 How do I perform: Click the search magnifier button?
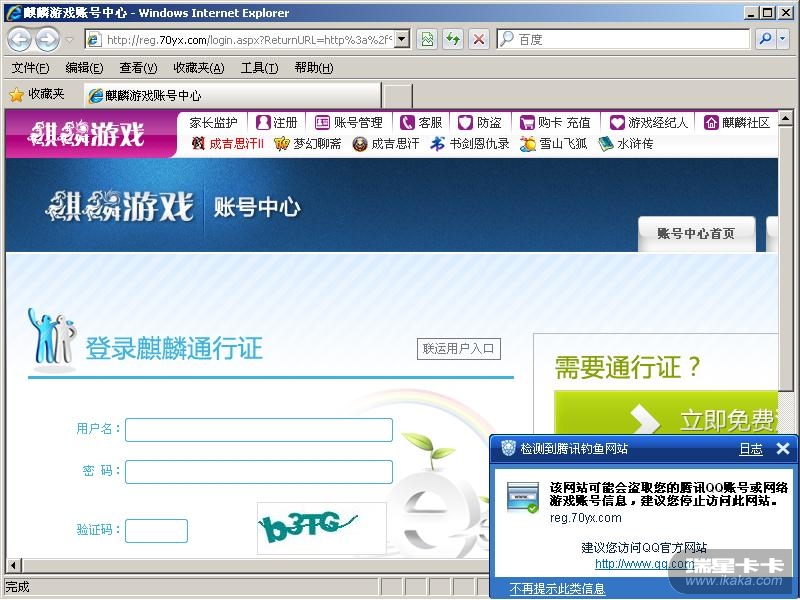765,39
